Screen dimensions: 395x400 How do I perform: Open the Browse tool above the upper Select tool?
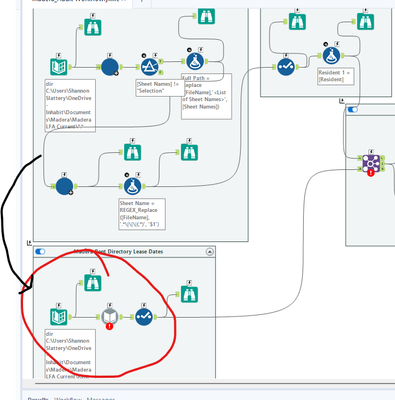click(297, 21)
